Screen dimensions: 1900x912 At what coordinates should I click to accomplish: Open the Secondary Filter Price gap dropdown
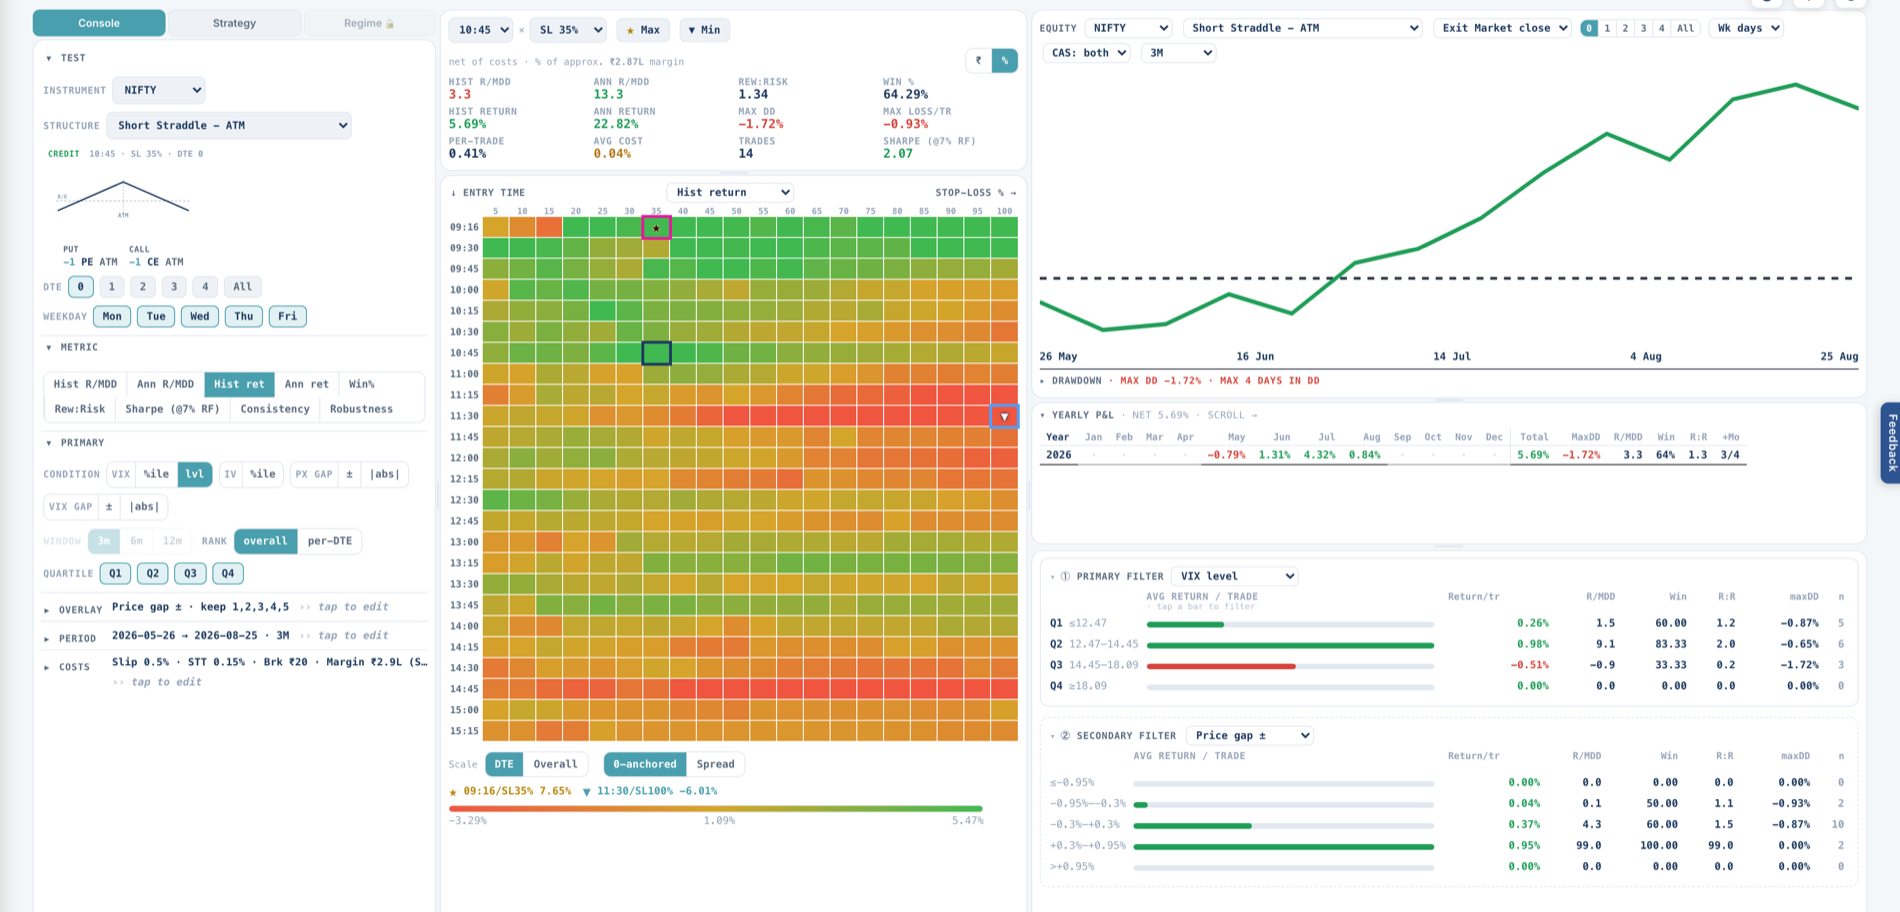pyautogui.click(x=1250, y=735)
